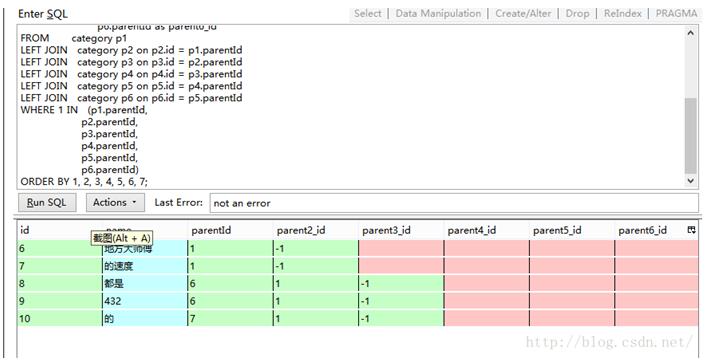Click the 'p6.parentId)' line in editor
This screenshot has height=363, width=708.
point(110,170)
